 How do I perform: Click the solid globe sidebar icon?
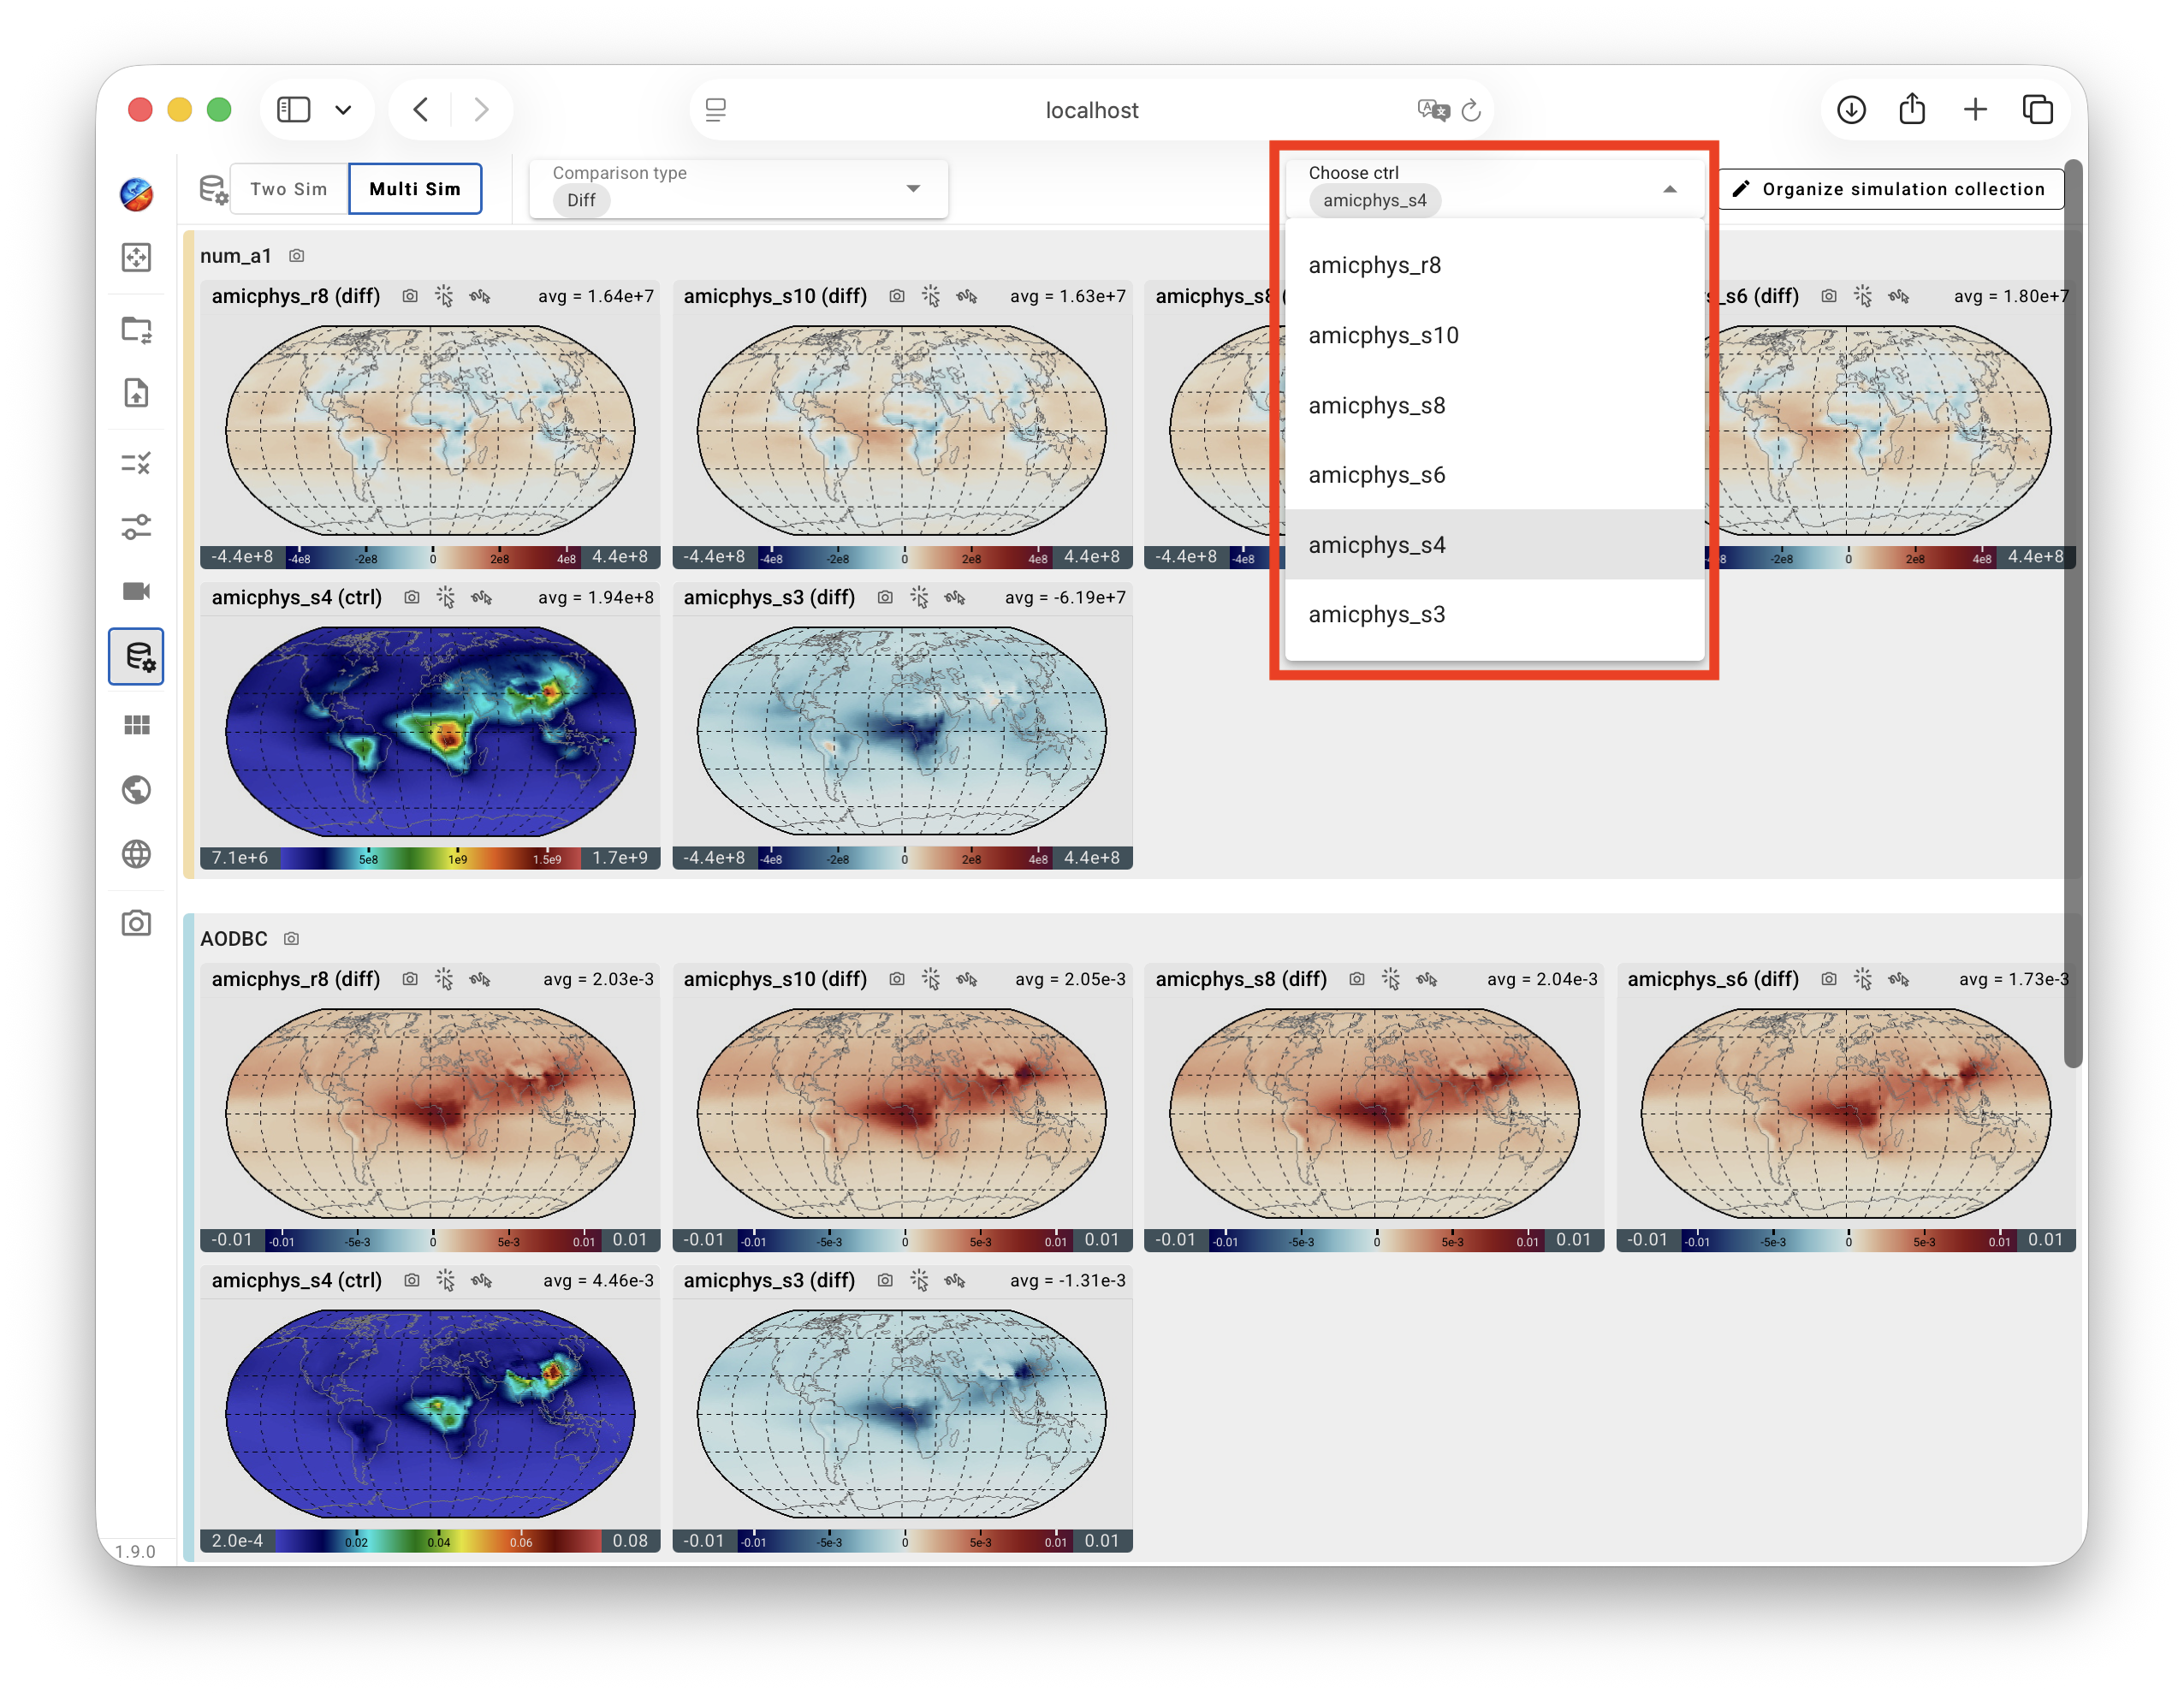136,790
